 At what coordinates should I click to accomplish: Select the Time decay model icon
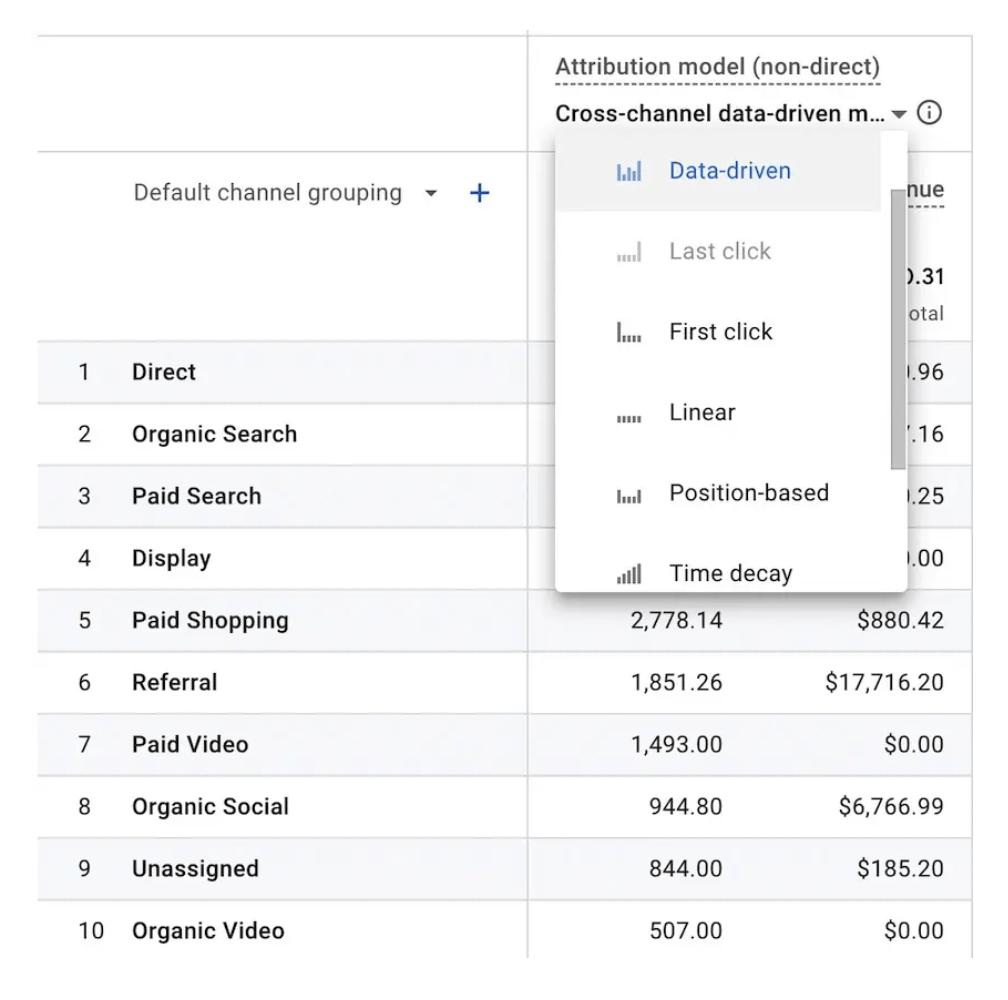pos(631,572)
